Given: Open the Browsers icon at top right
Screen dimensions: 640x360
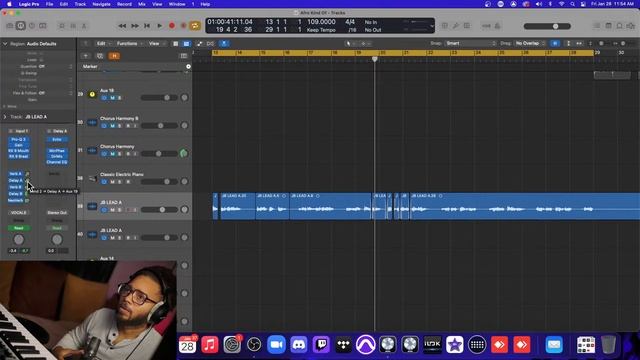Looking at the screenshot, I should [x=631, y=26].
